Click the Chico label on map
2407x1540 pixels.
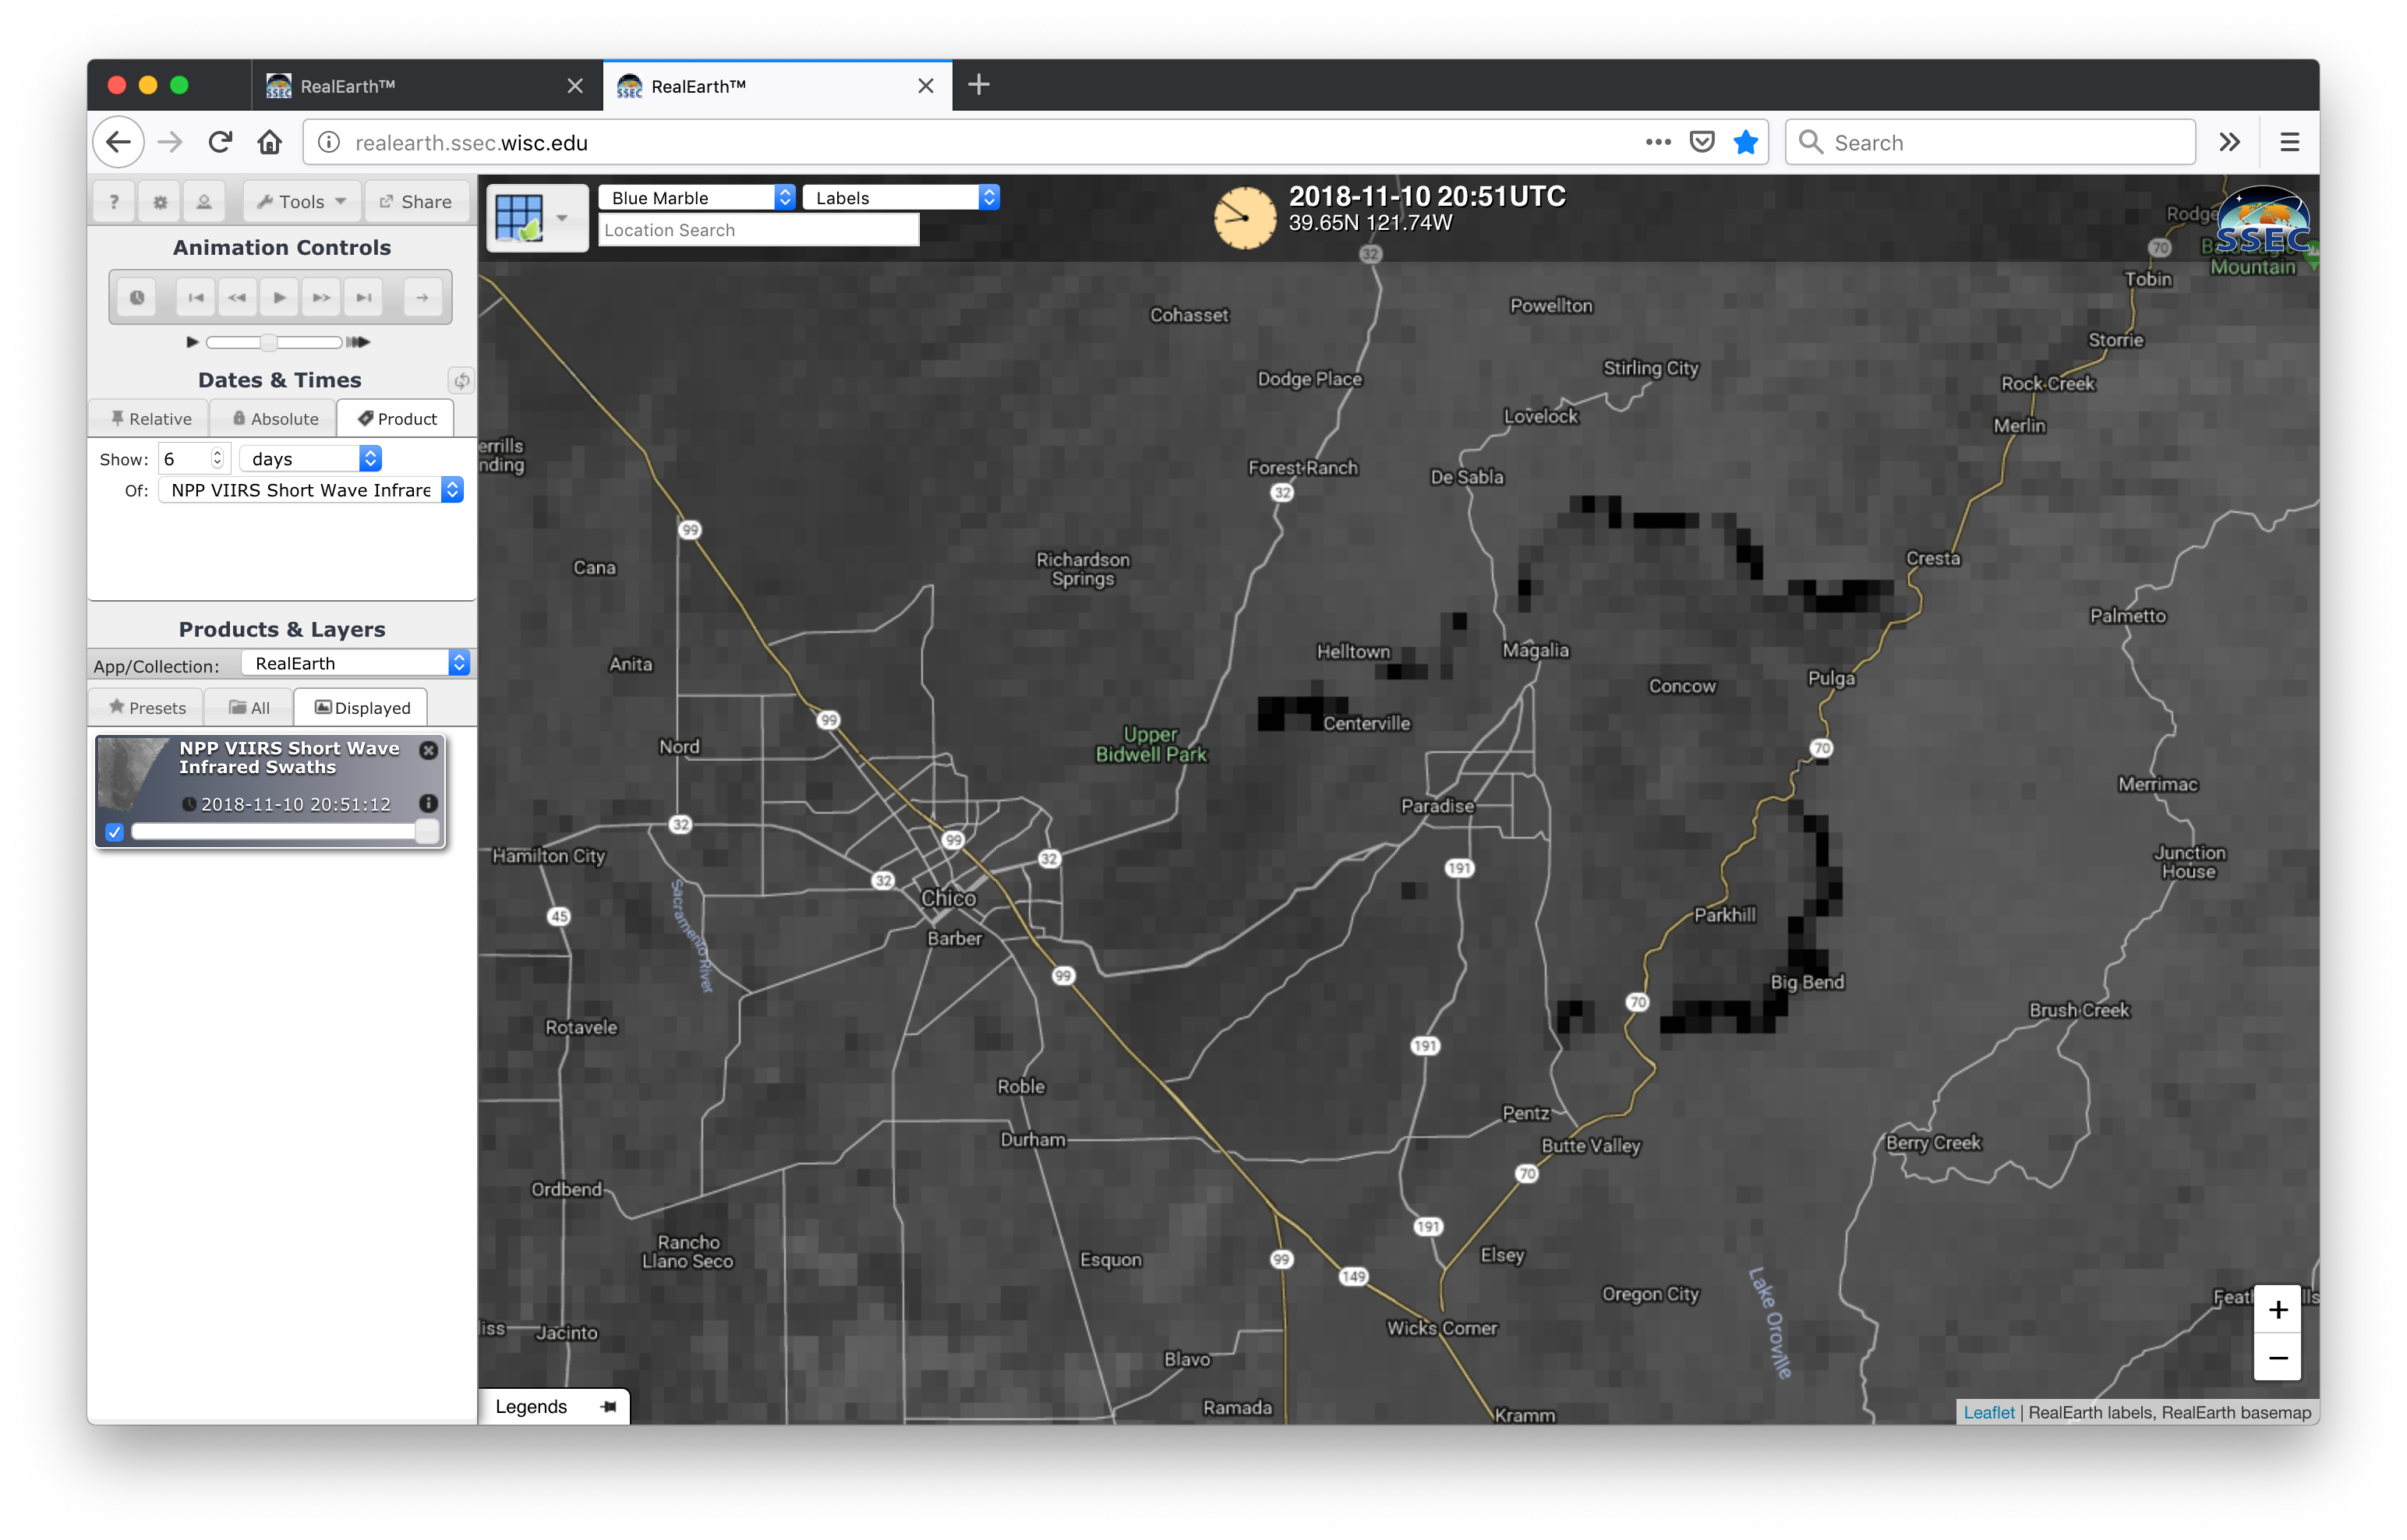pyautogui.click(x=948, y=898)
